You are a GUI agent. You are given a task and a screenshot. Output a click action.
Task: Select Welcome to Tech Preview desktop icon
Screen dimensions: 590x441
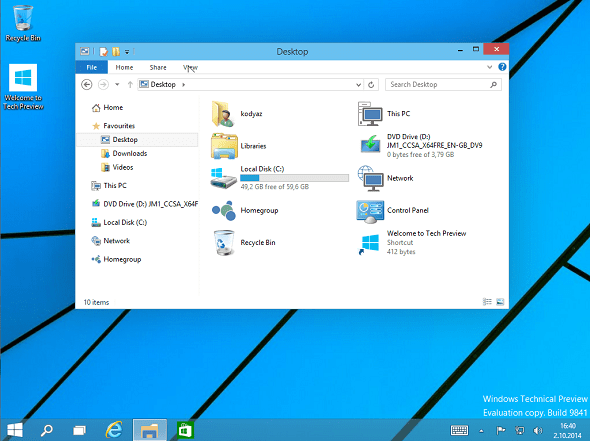tap(23, 87)
